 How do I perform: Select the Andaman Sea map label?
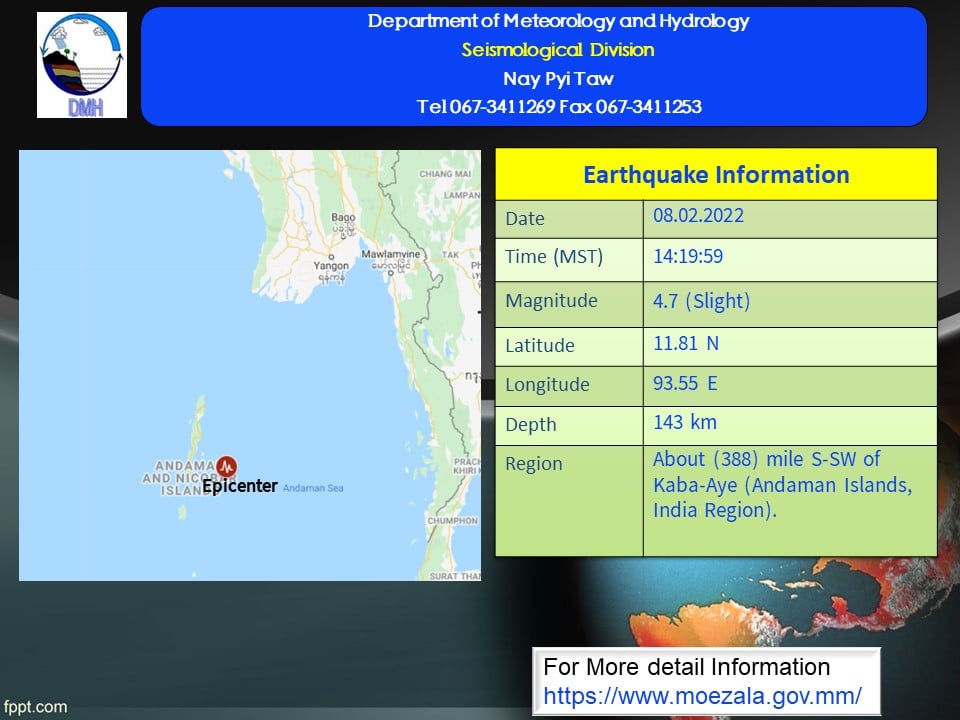point(313,488)
